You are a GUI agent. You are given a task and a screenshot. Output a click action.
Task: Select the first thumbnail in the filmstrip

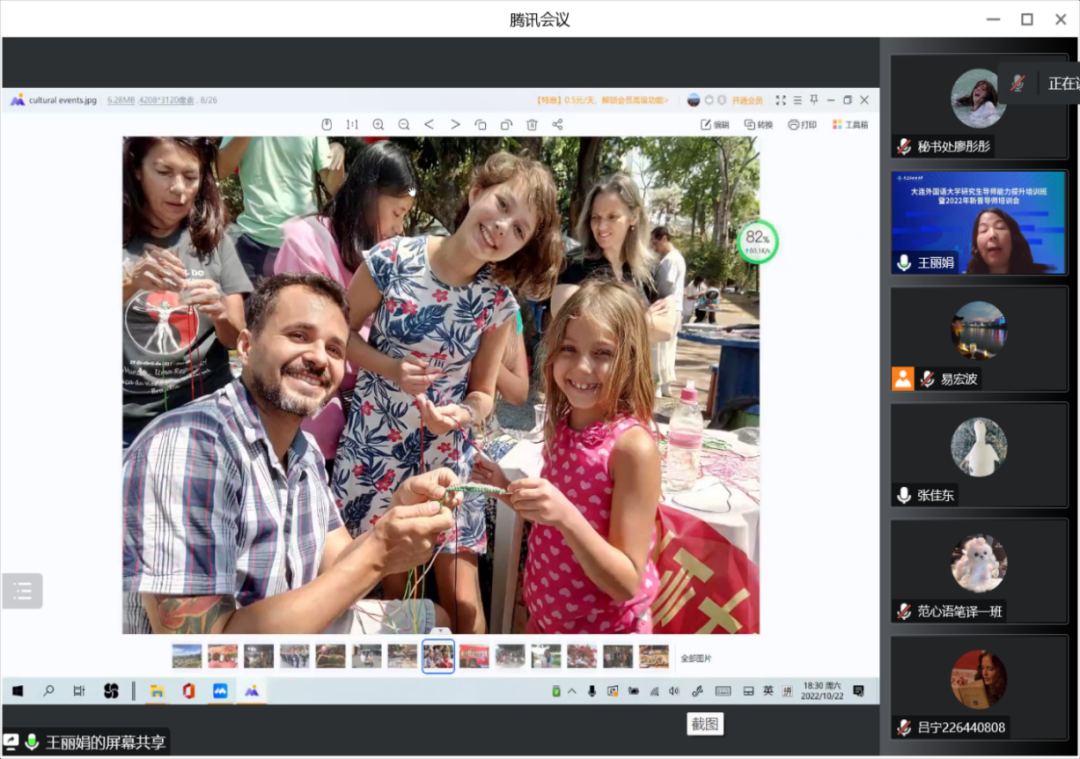tap(187, 656)
